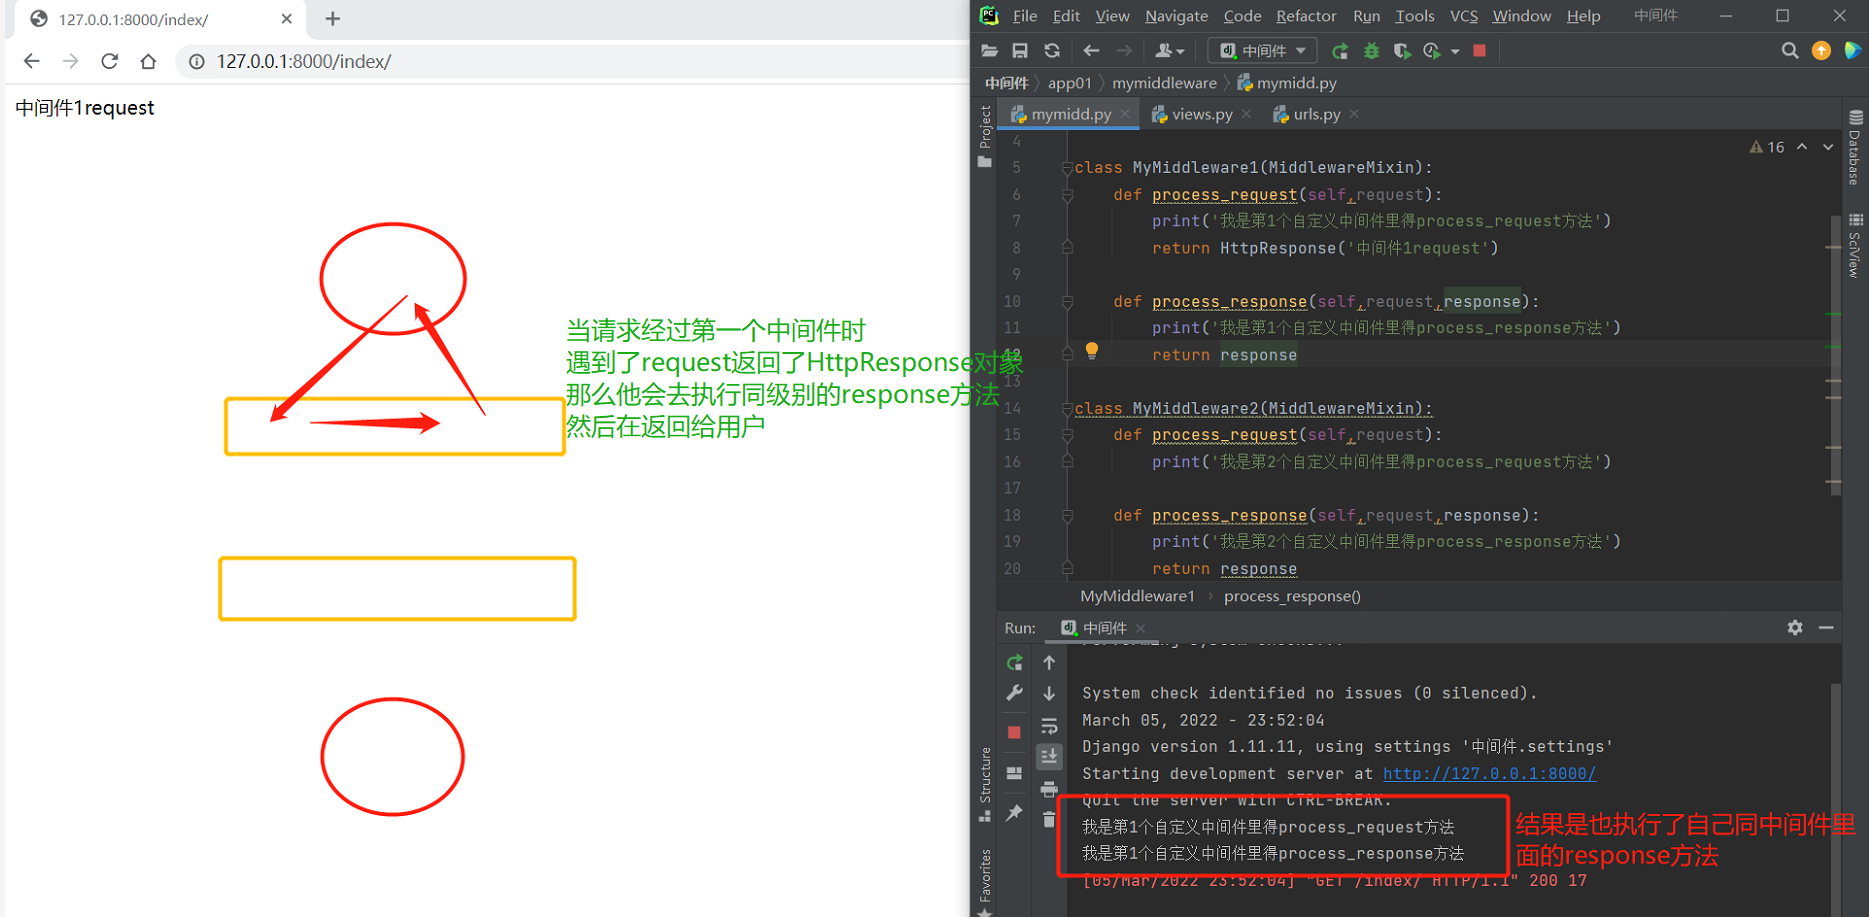Stop the server with toolbar stop button
Viewport: 1869px width, 917px height.
(x=1480, y=51)
